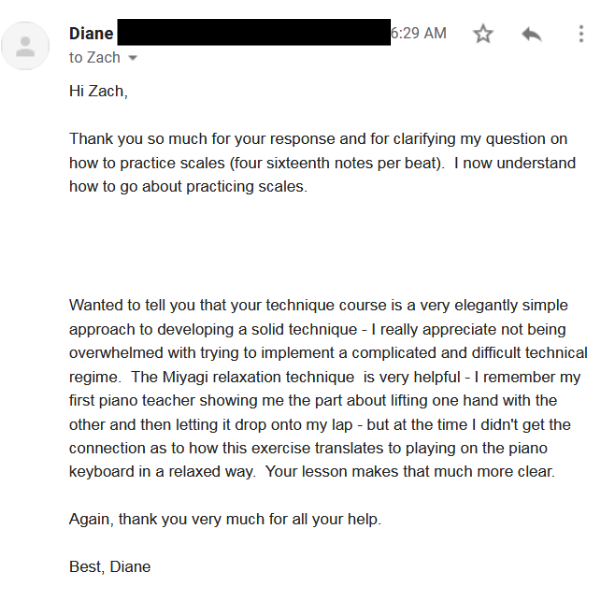Image resolution: width=600 pixels, height=600 pixels.
Task: Star this email from Diane
Action: 483,34
